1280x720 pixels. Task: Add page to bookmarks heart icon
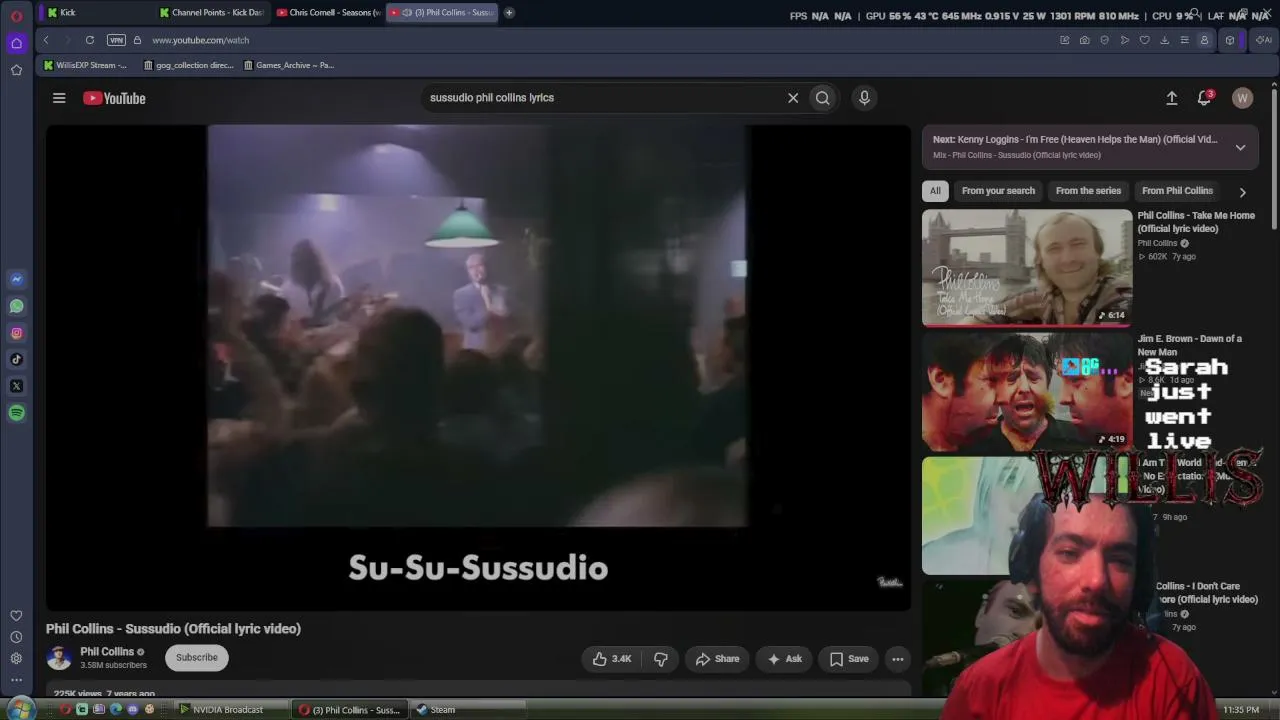pos(1145,40)
